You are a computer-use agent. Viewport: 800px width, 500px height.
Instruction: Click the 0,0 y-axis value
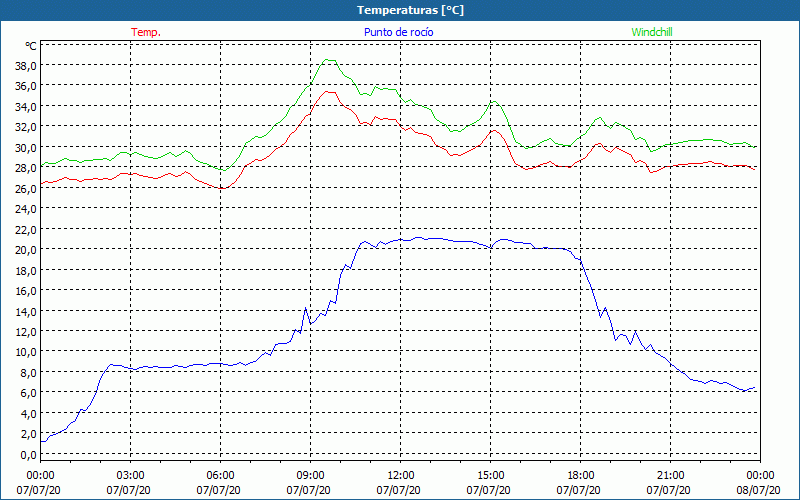click(28, 455)
